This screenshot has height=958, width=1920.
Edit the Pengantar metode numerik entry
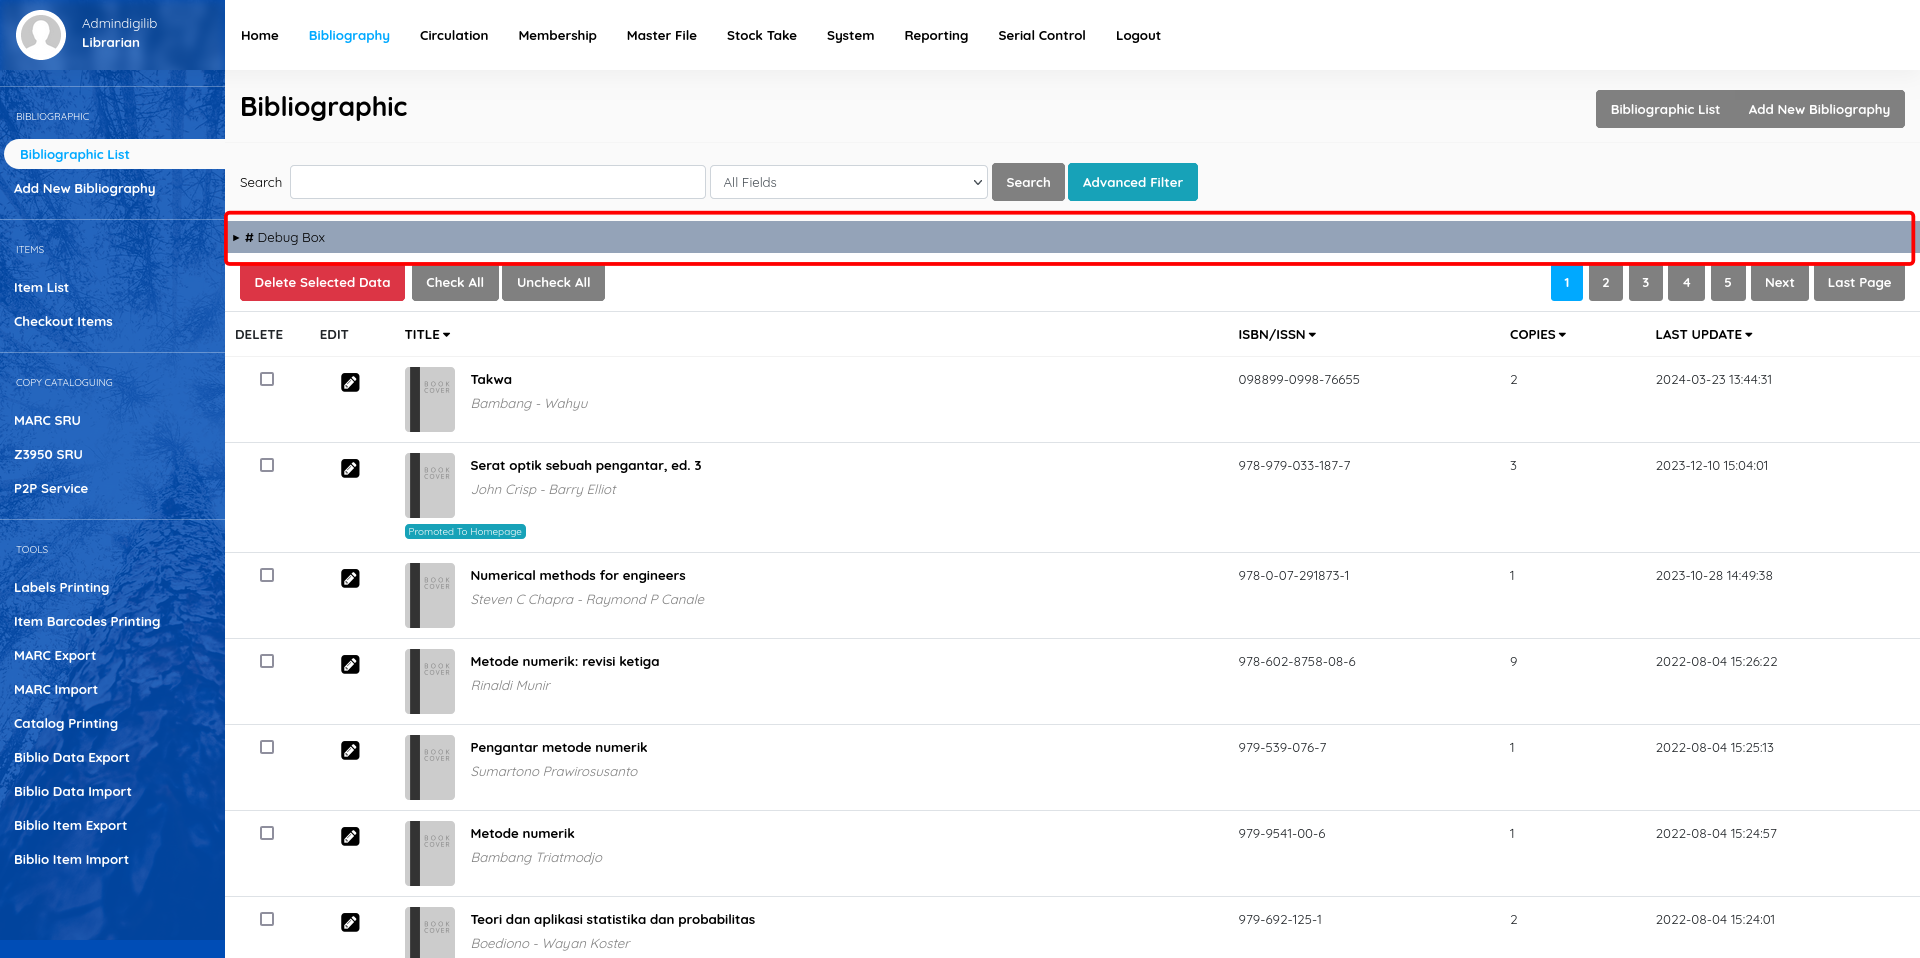pyautogui.click(x=350, y=750)
